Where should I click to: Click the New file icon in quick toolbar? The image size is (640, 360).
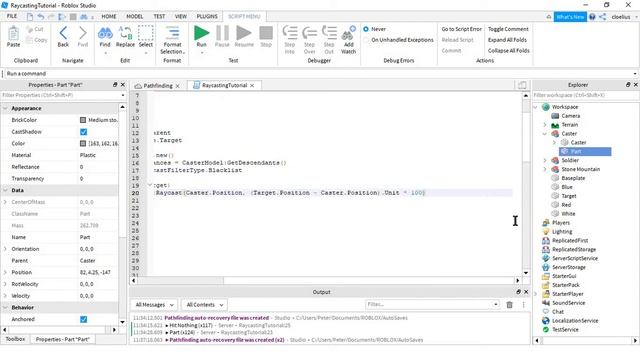(30, 17)
